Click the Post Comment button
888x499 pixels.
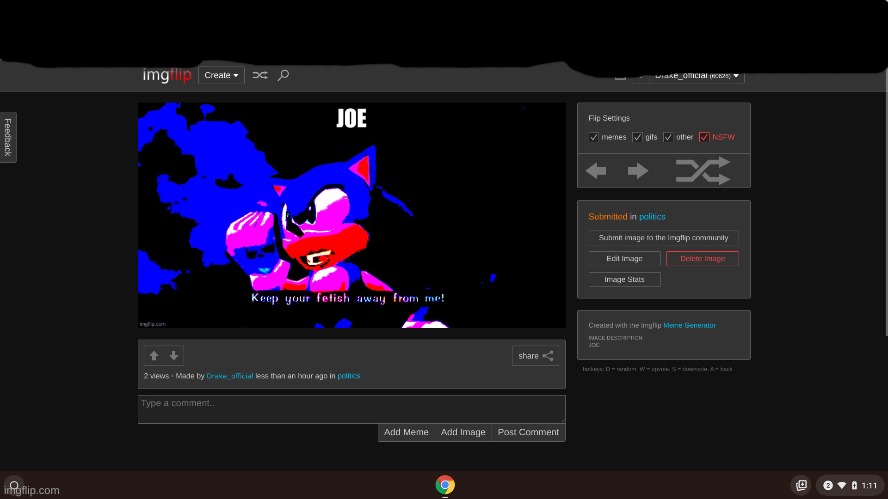[528, 432]
